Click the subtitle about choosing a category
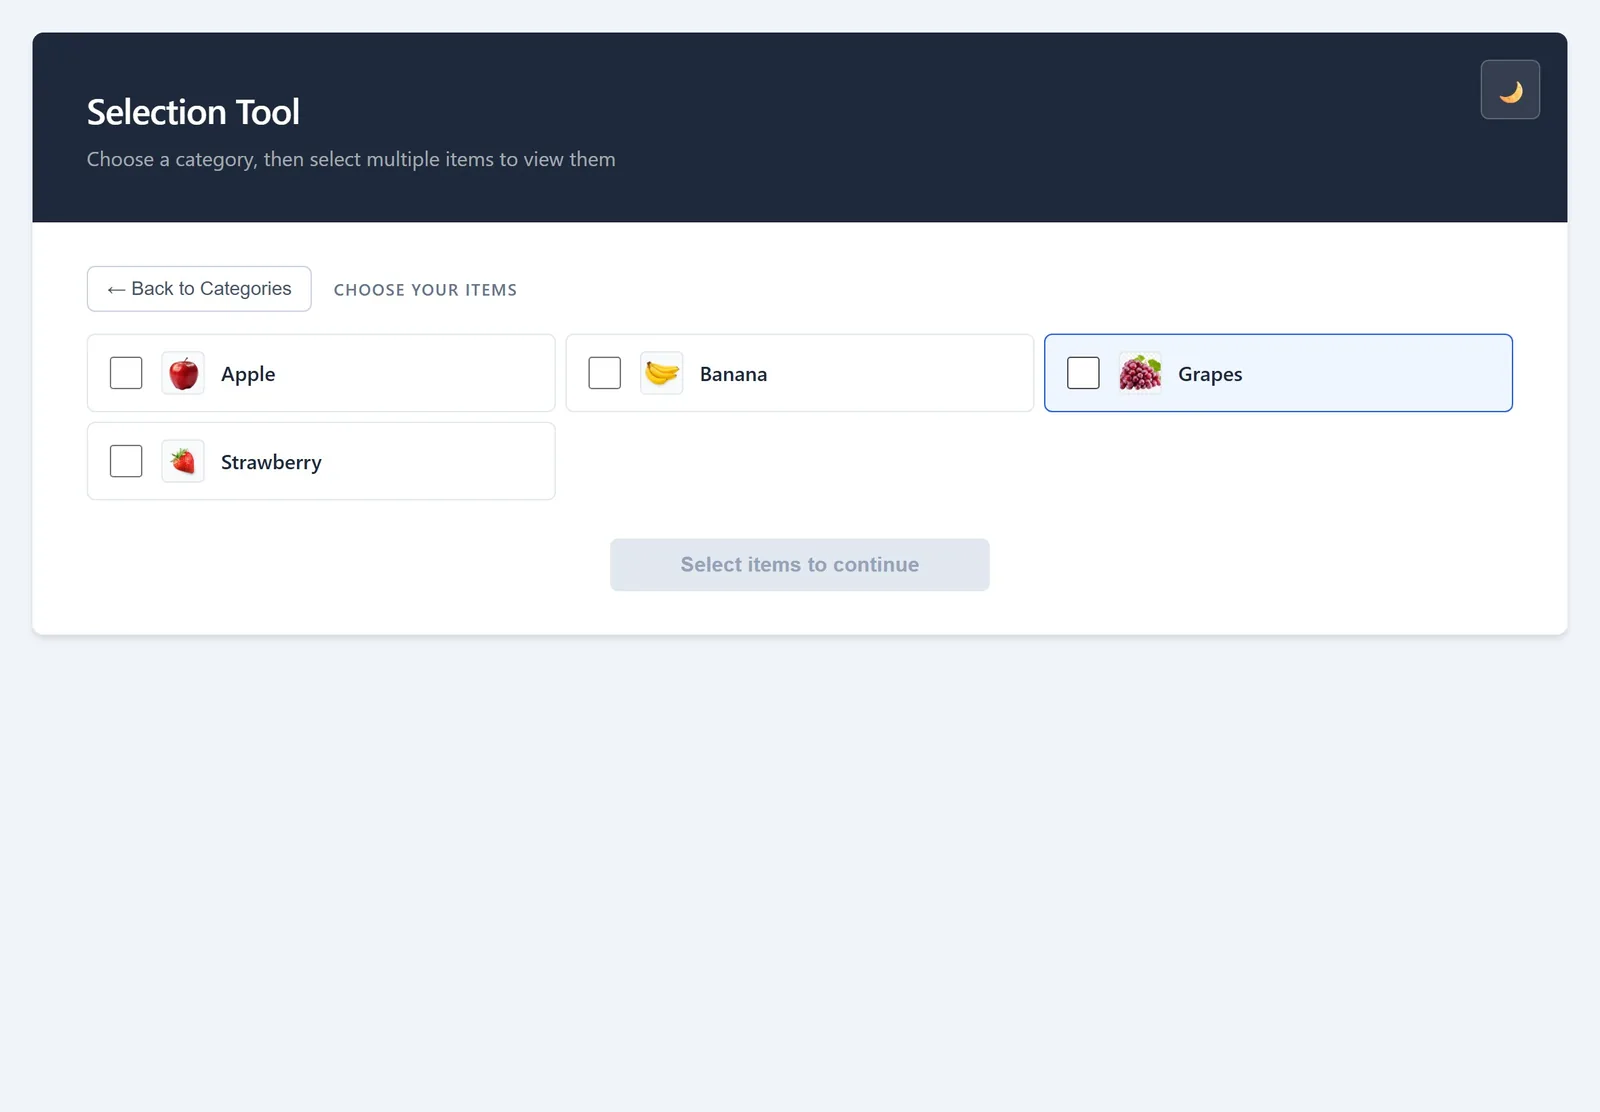1600x1112 pixels. (351, 159)
